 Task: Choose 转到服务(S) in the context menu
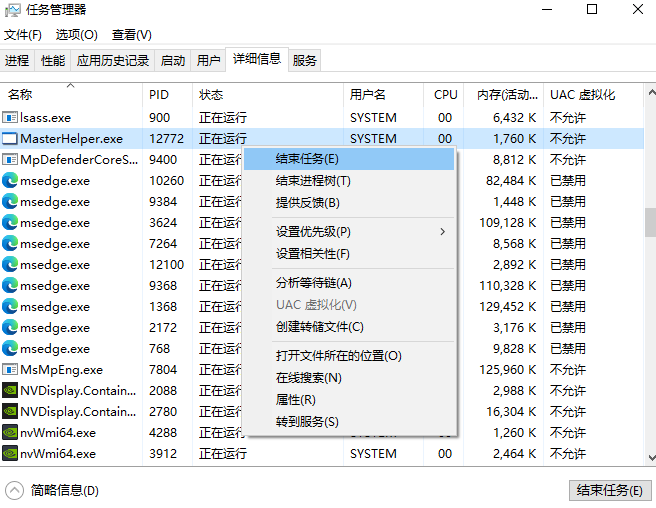click(349, 421)
